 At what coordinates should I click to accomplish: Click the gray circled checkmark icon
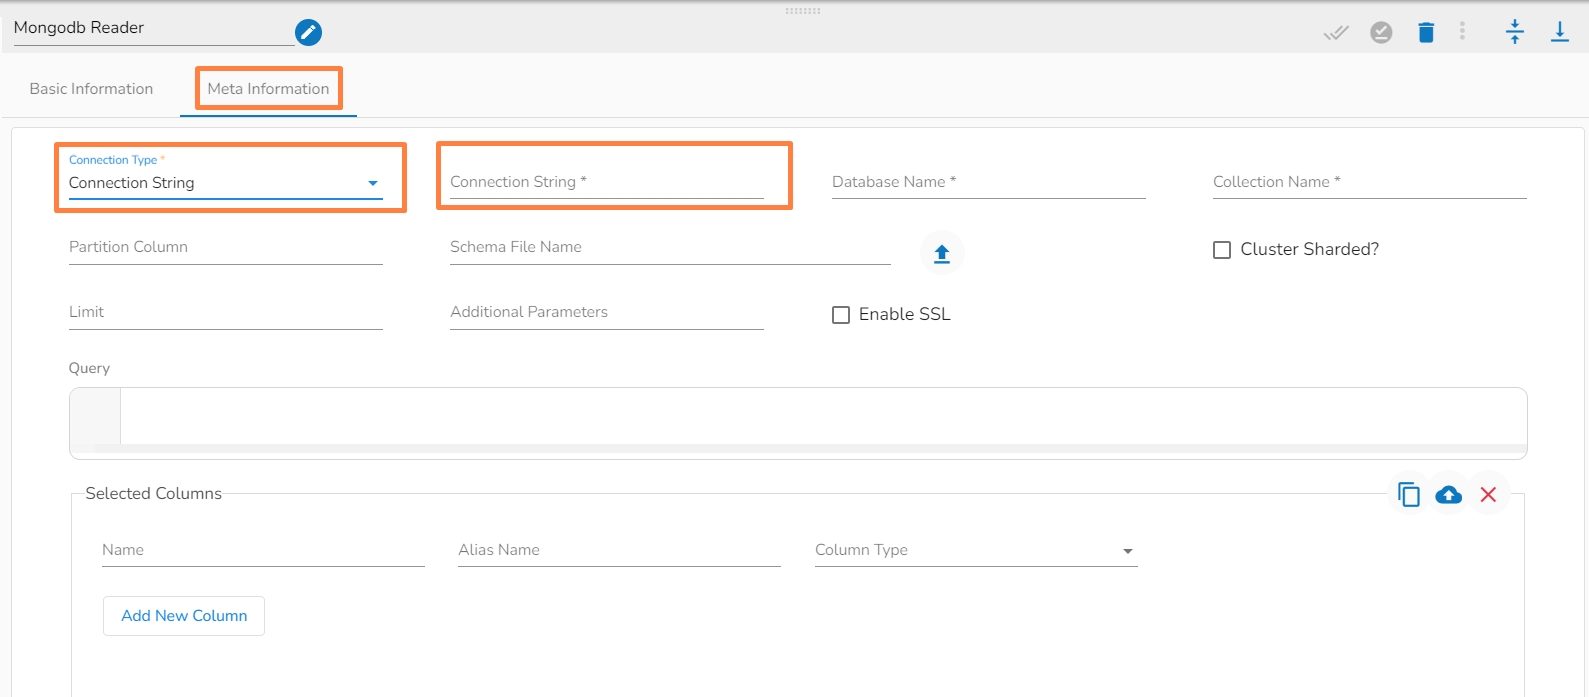tap(1381, 33)
